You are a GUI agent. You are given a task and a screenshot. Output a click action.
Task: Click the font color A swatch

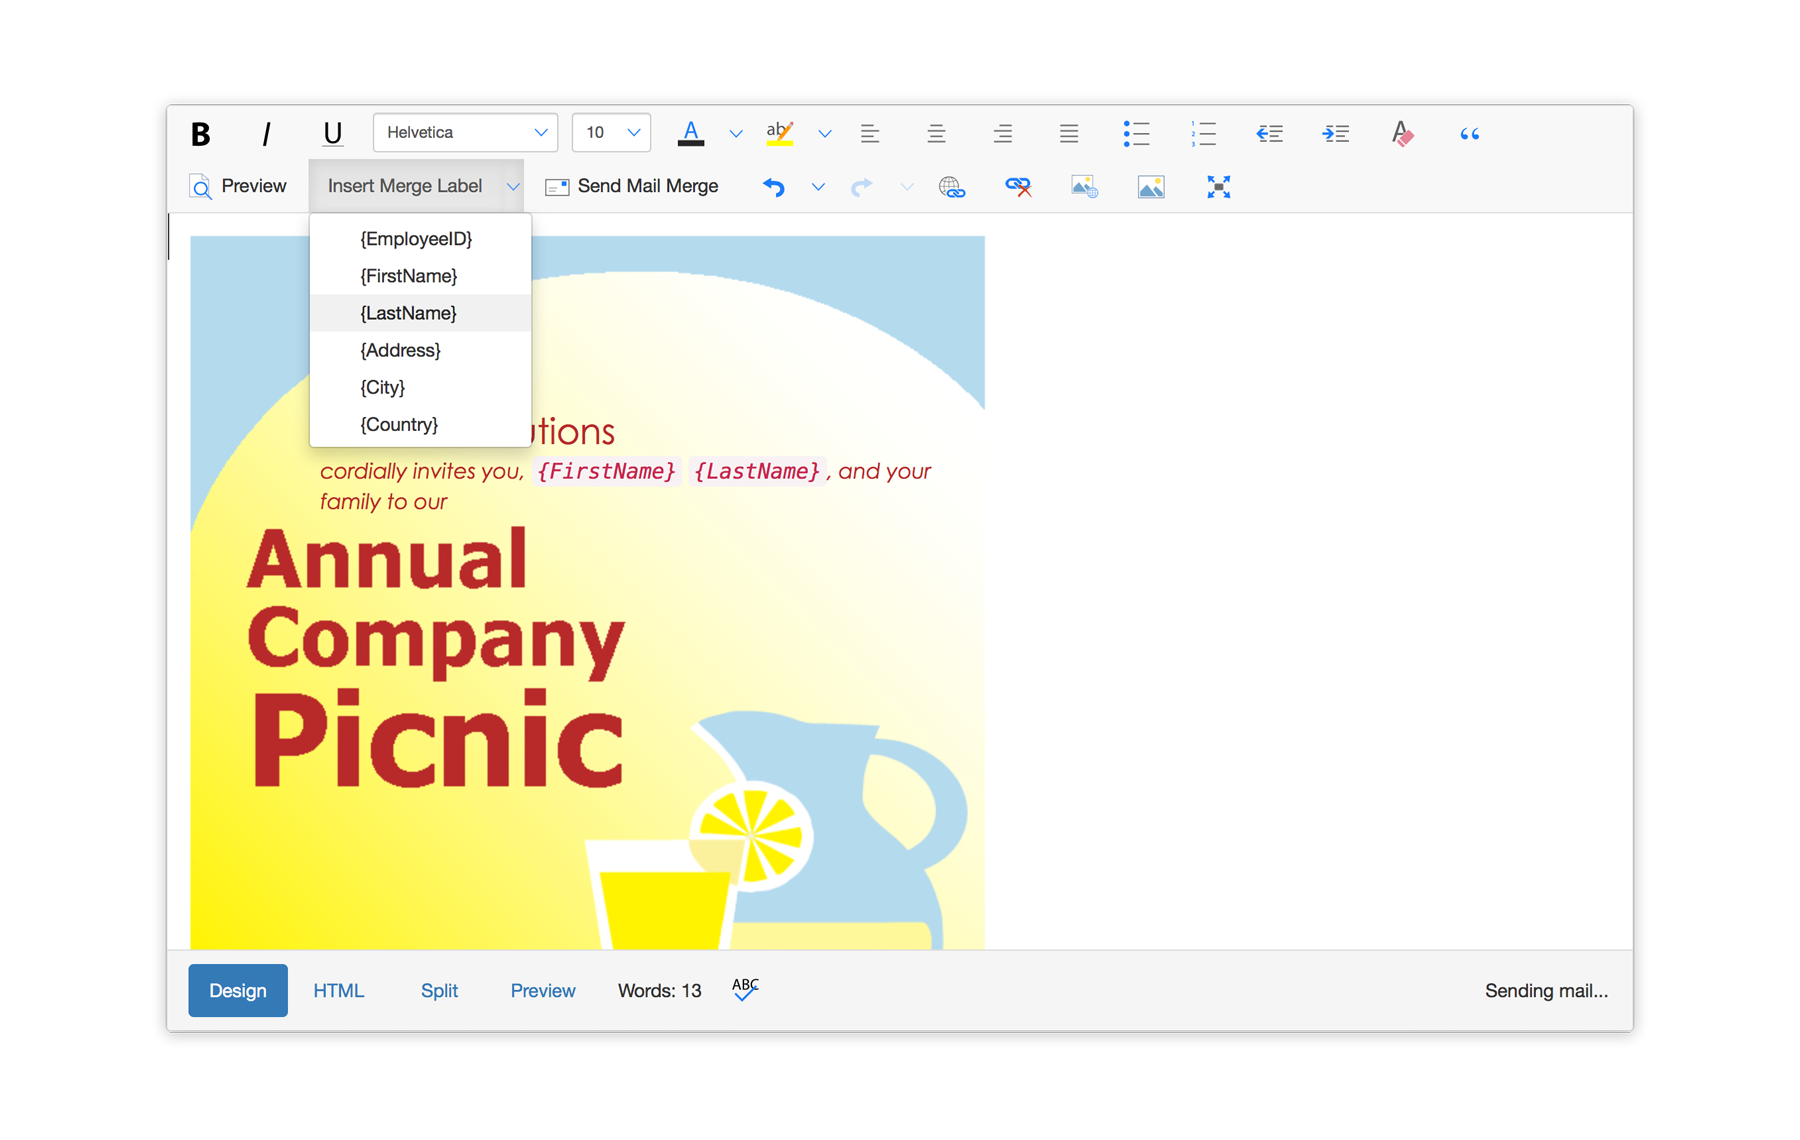click(691, 133)
